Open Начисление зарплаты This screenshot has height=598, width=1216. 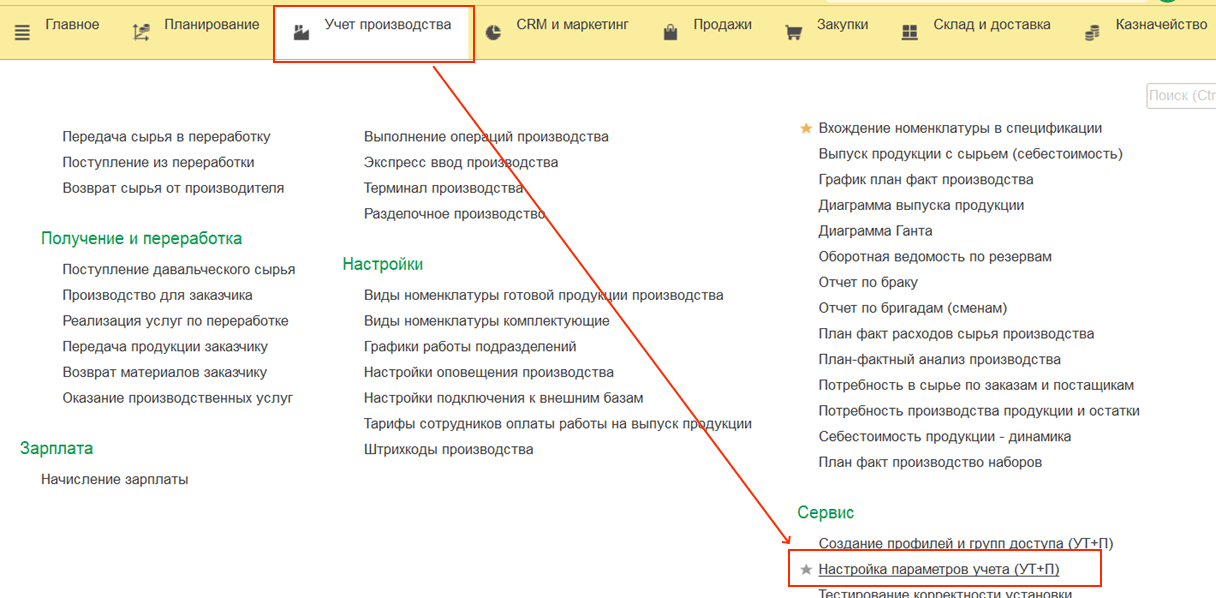coord(114,479)
